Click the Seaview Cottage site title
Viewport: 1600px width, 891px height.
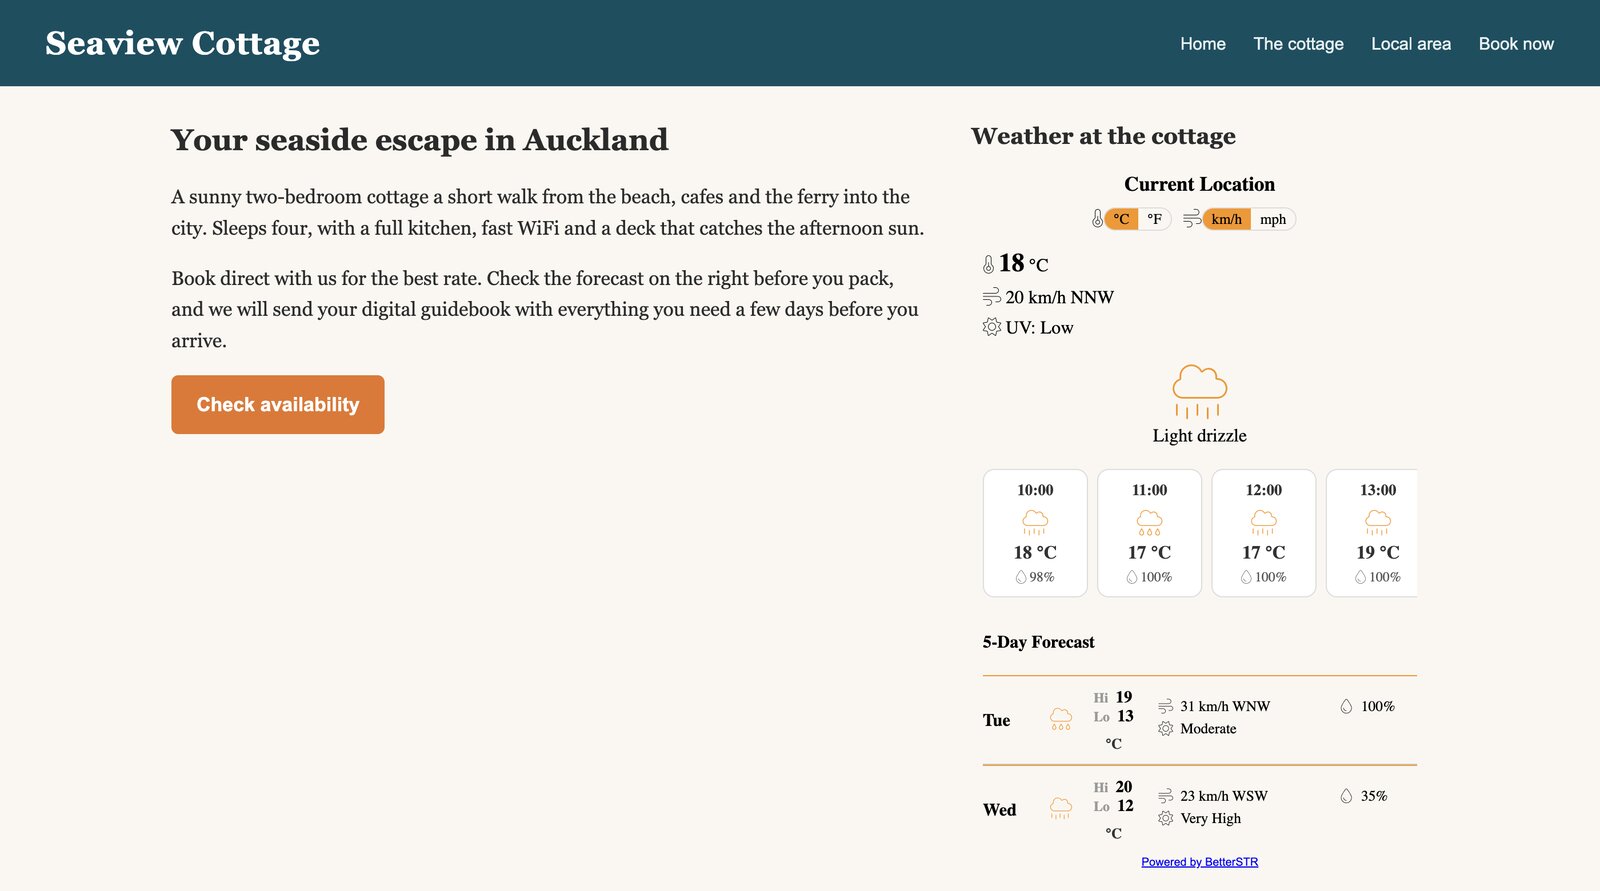(x=183, y=43)
